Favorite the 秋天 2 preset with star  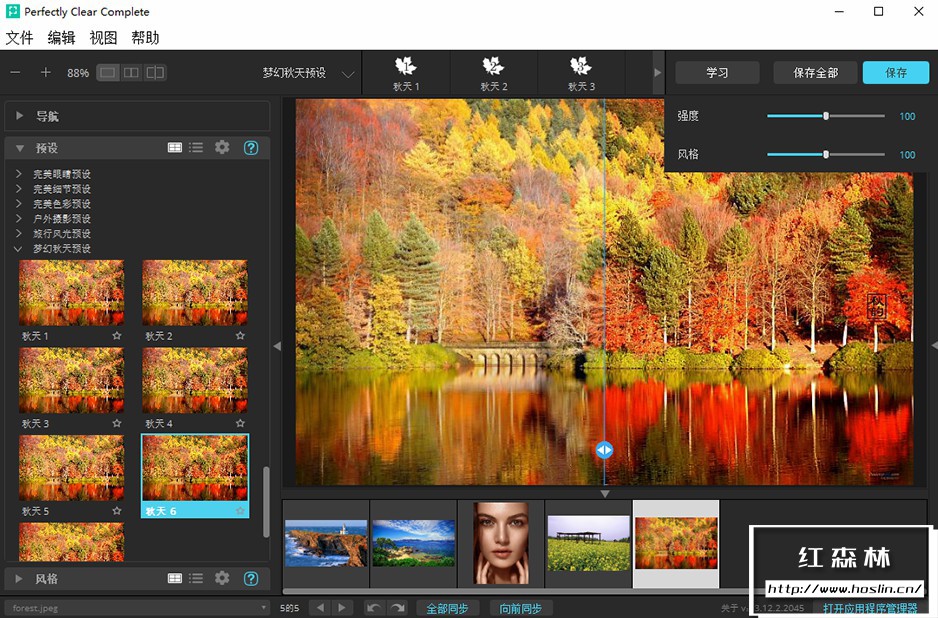pos(240,336)
